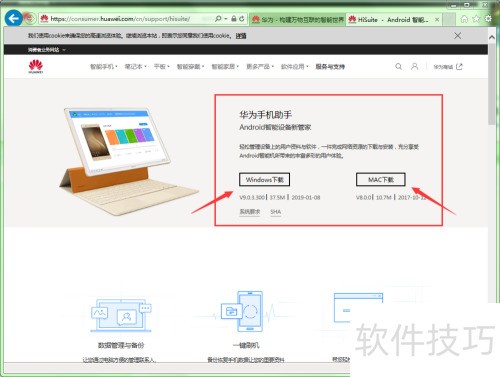Click the security lock icon in address bar
The width and height of the screenshot is (500, 377).
(x=234, y=19)
